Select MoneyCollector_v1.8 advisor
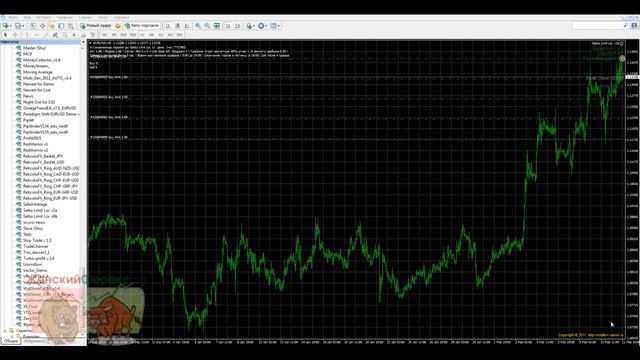Image resolution: width=640 pixels, height=360 pixels. click(x=41, y=60)
